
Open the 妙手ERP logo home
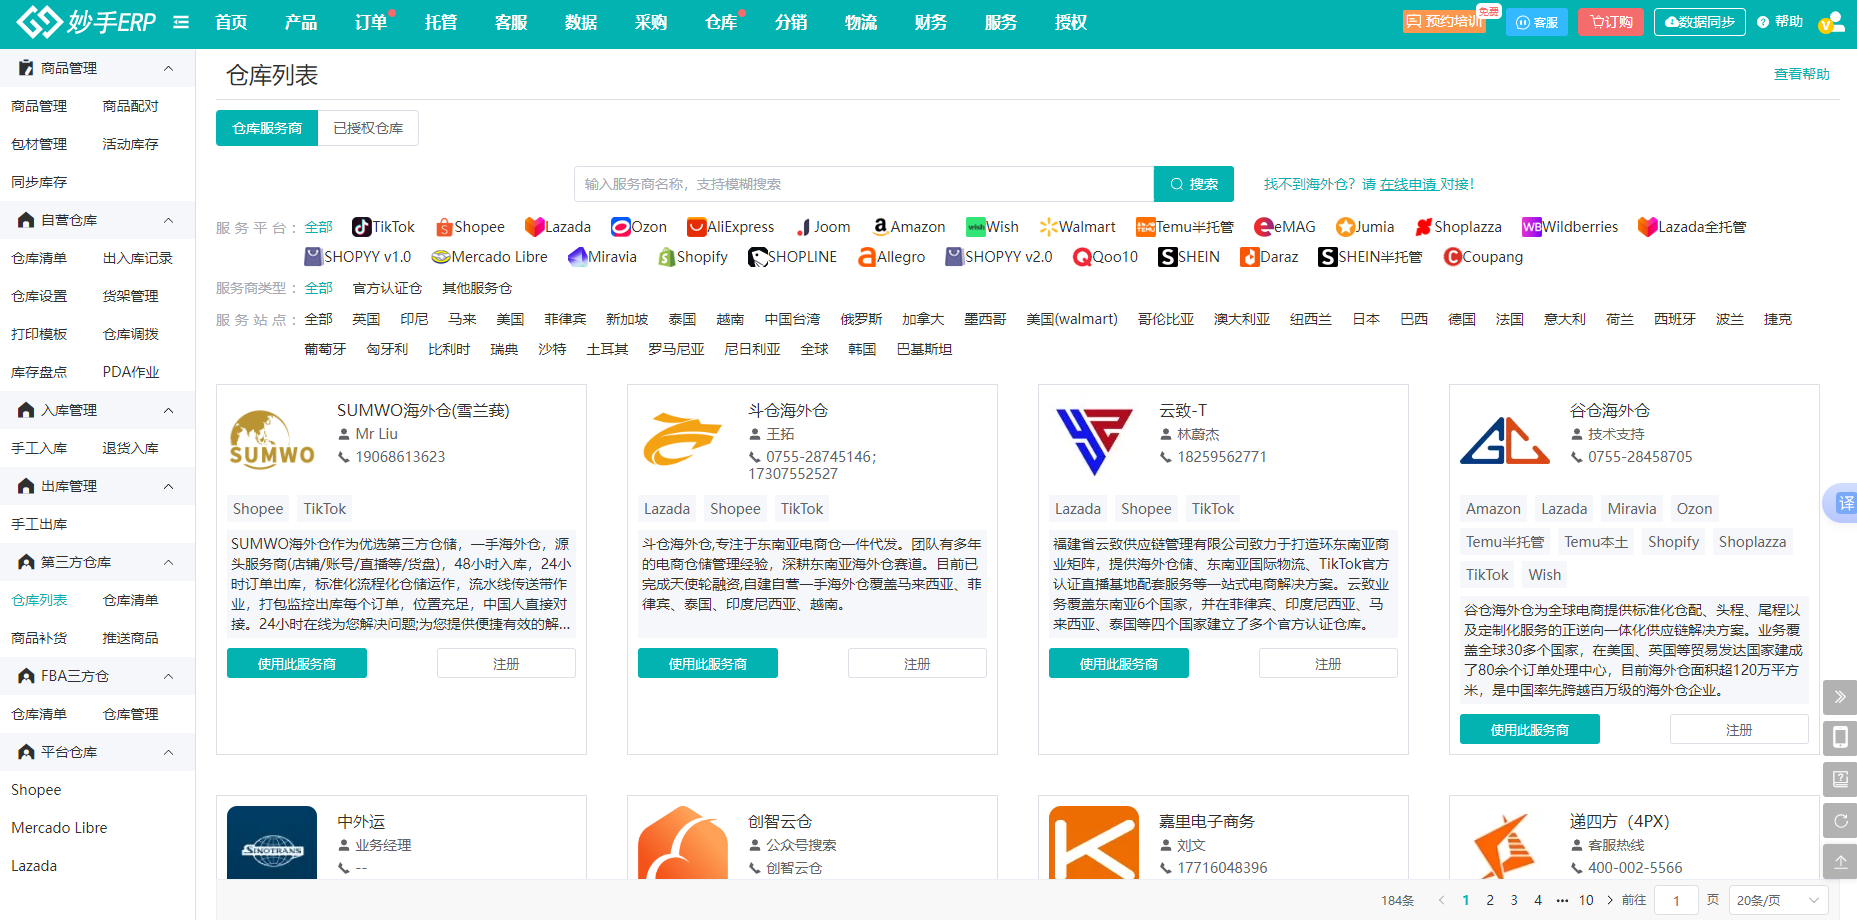pos(87,22)
